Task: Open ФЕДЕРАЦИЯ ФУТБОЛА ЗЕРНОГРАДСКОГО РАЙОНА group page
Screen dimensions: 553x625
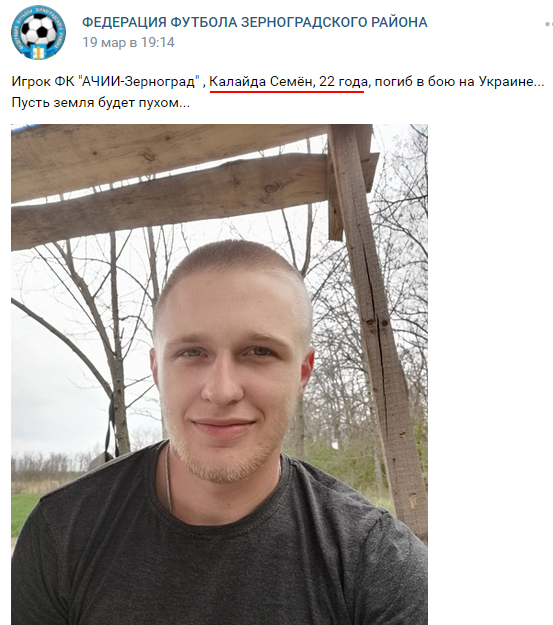Action: click(x=254, y=22)
